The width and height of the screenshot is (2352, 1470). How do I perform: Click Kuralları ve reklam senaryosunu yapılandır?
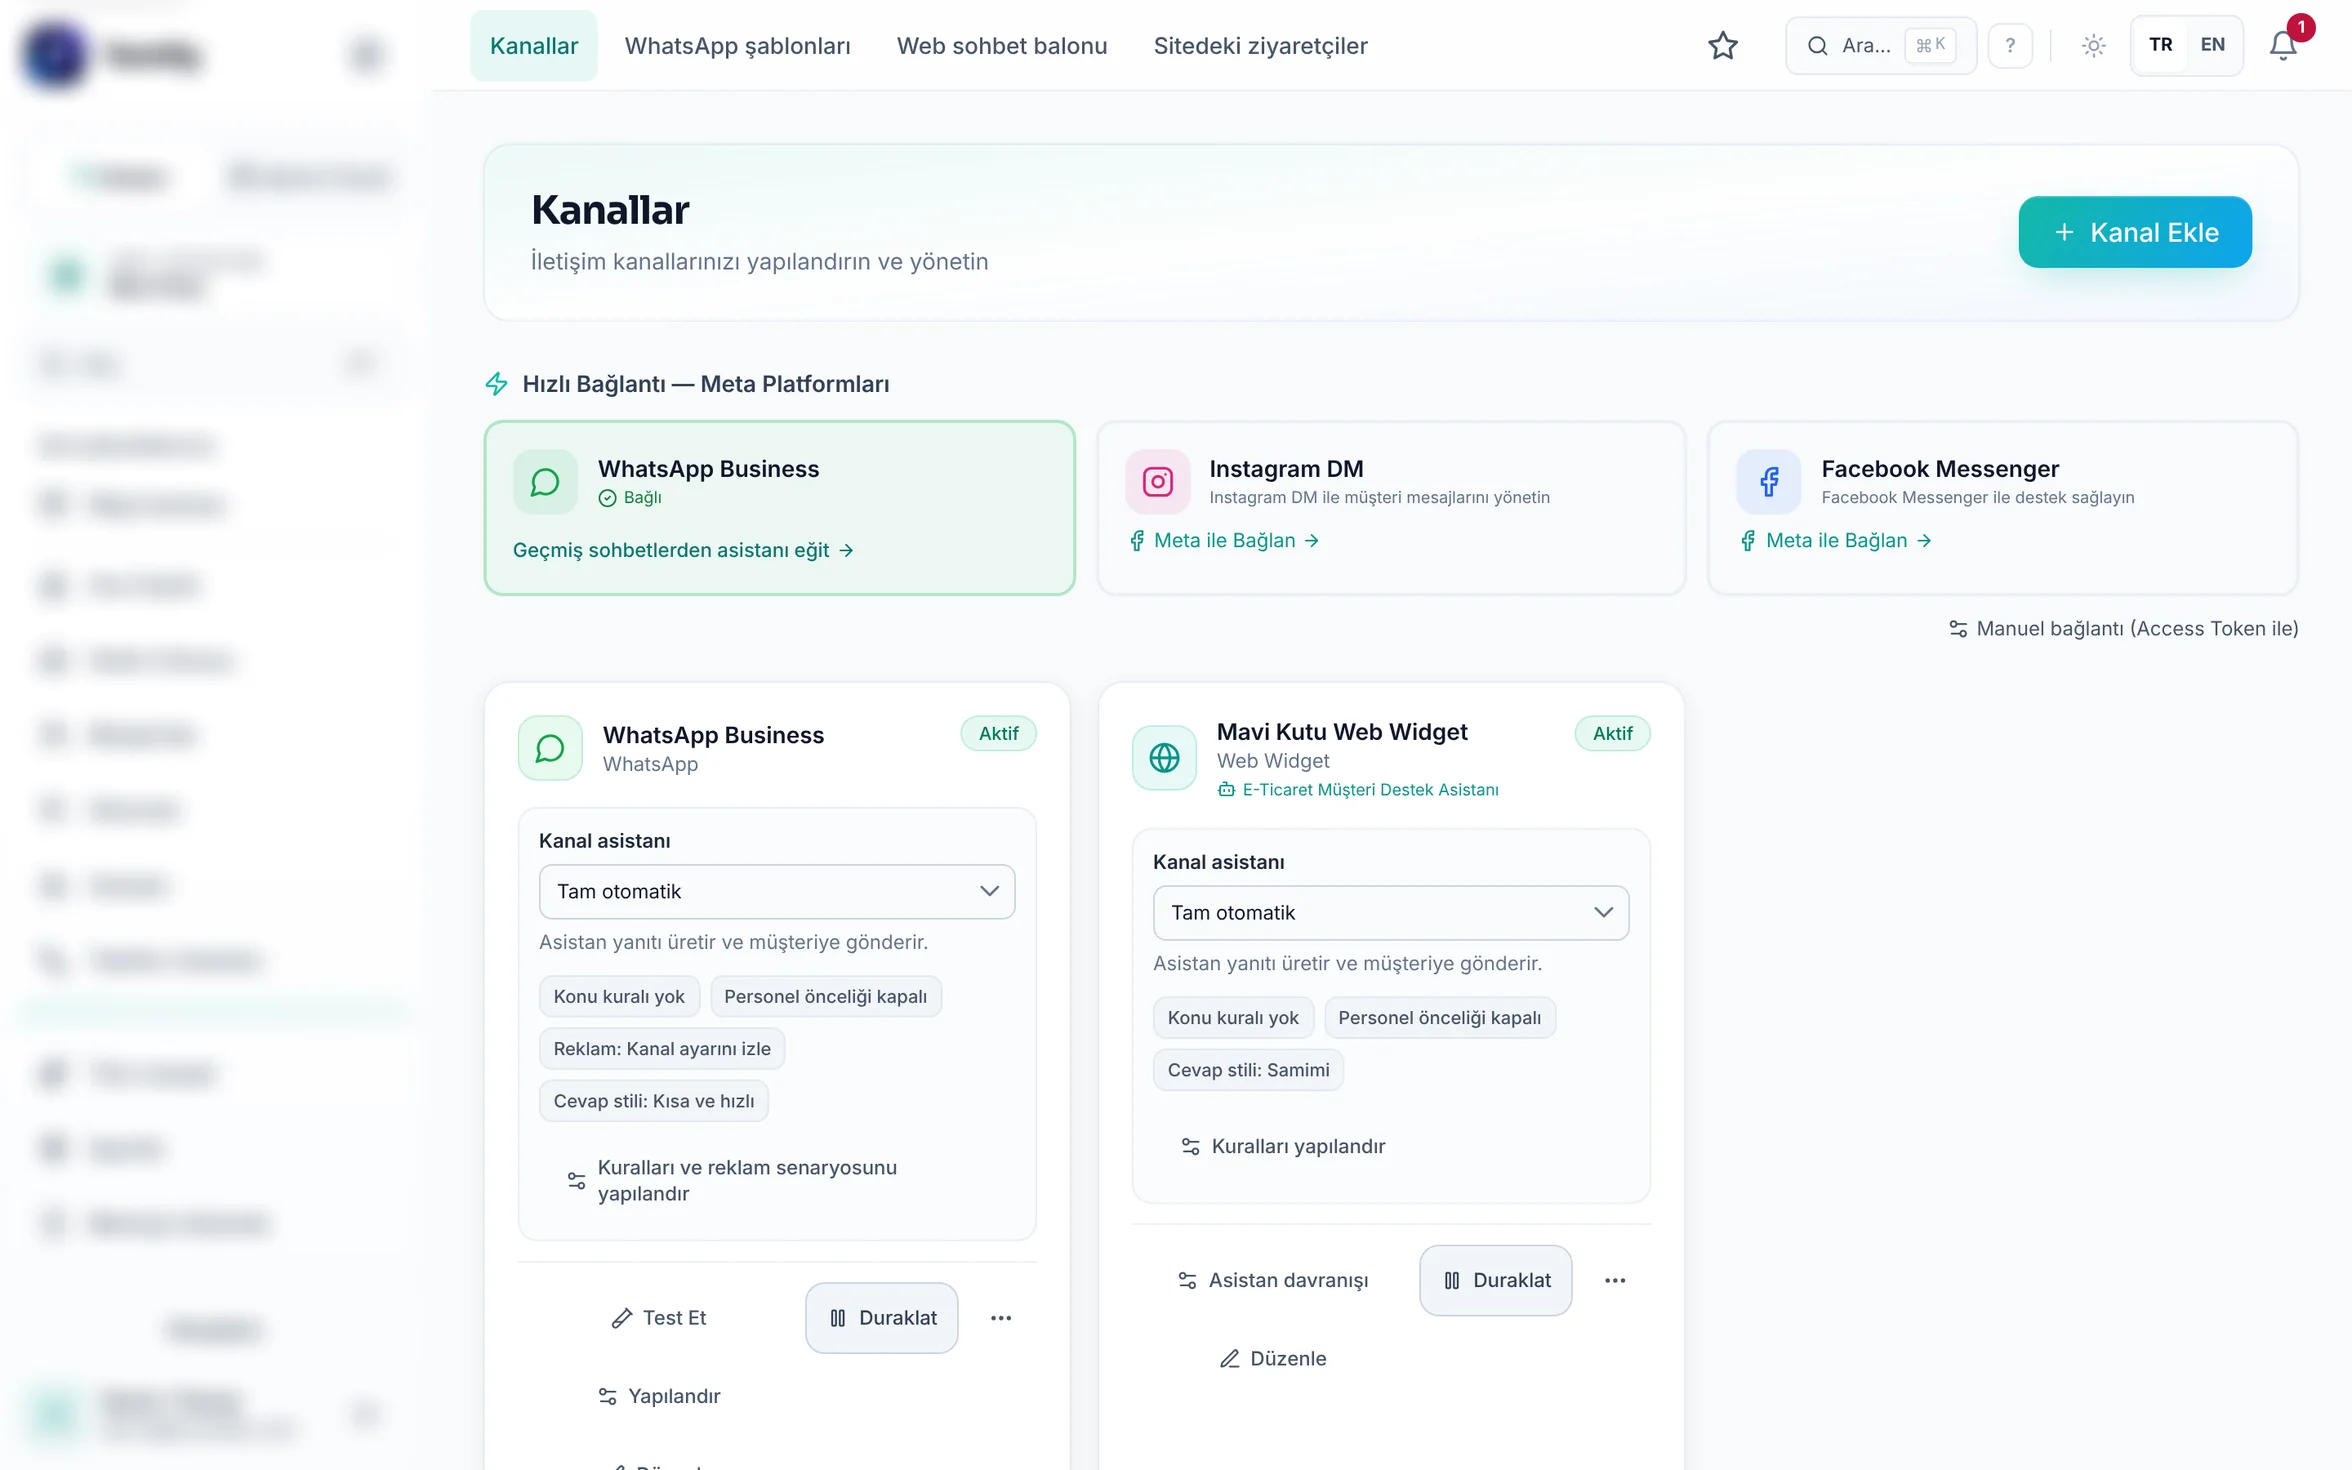click(731, 1180)
